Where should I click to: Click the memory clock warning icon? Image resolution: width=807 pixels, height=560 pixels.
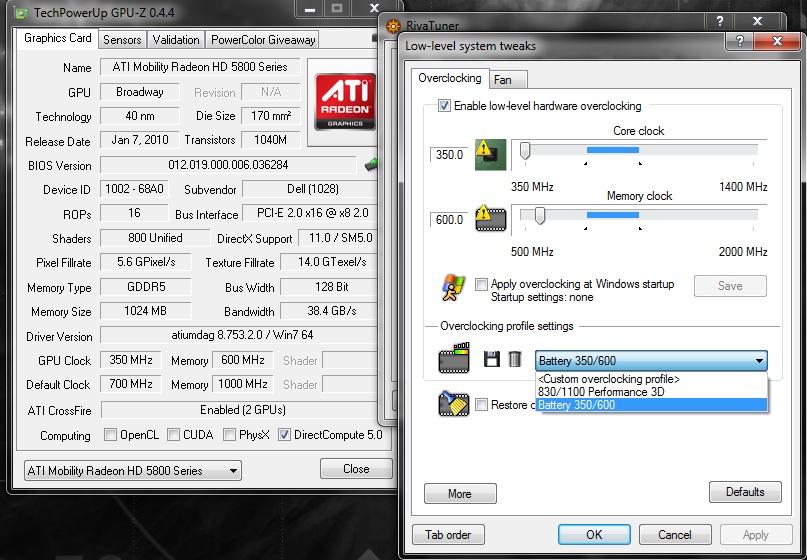point(490,218)
